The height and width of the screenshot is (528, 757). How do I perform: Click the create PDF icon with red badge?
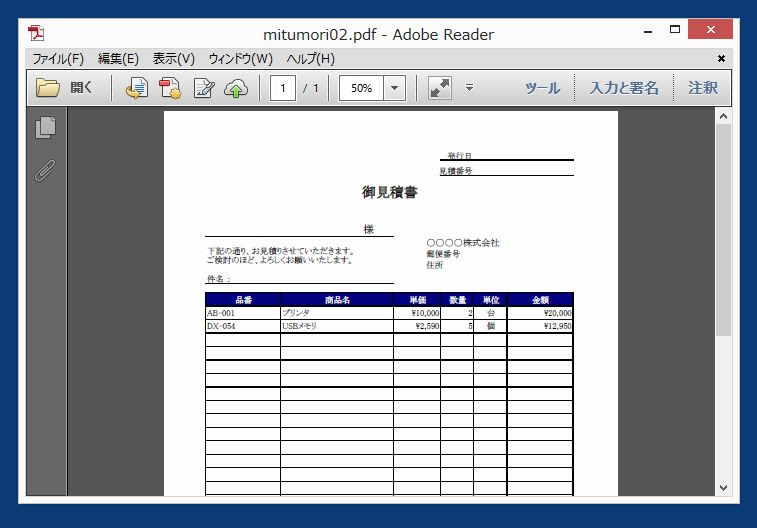pos(170,88)
